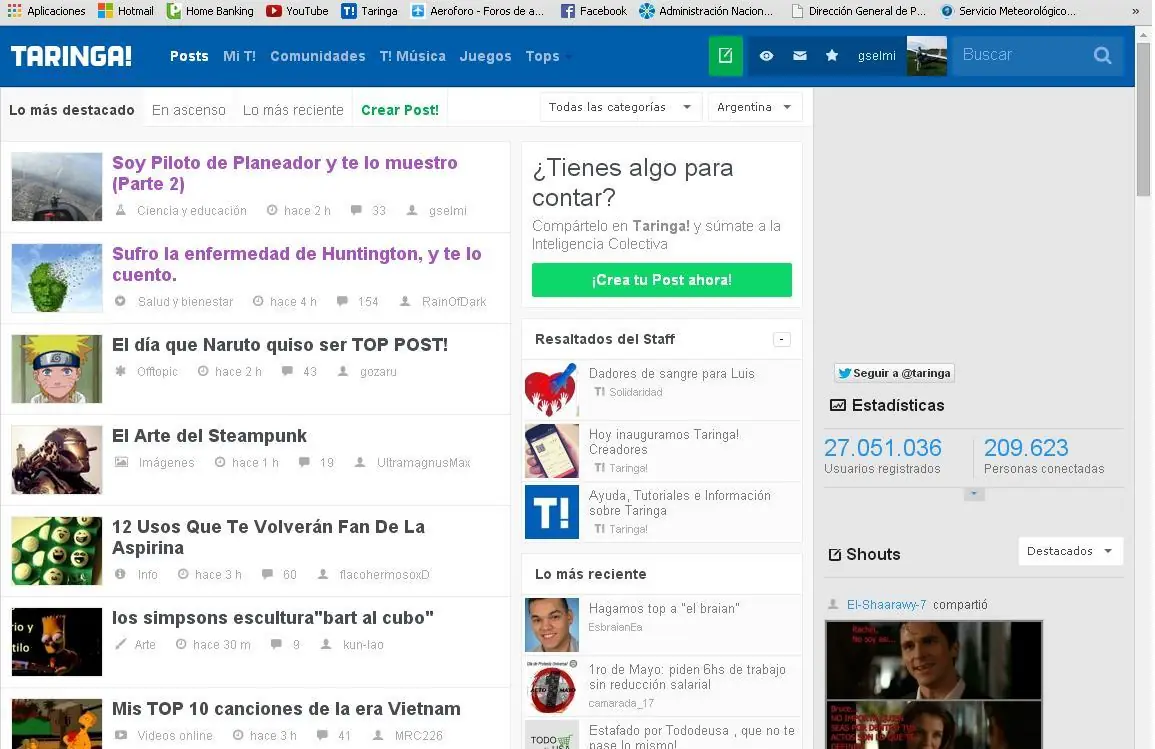Open 12 Usos de la Aspirina post
This screenshot has width=1155, height=749.
268,537
